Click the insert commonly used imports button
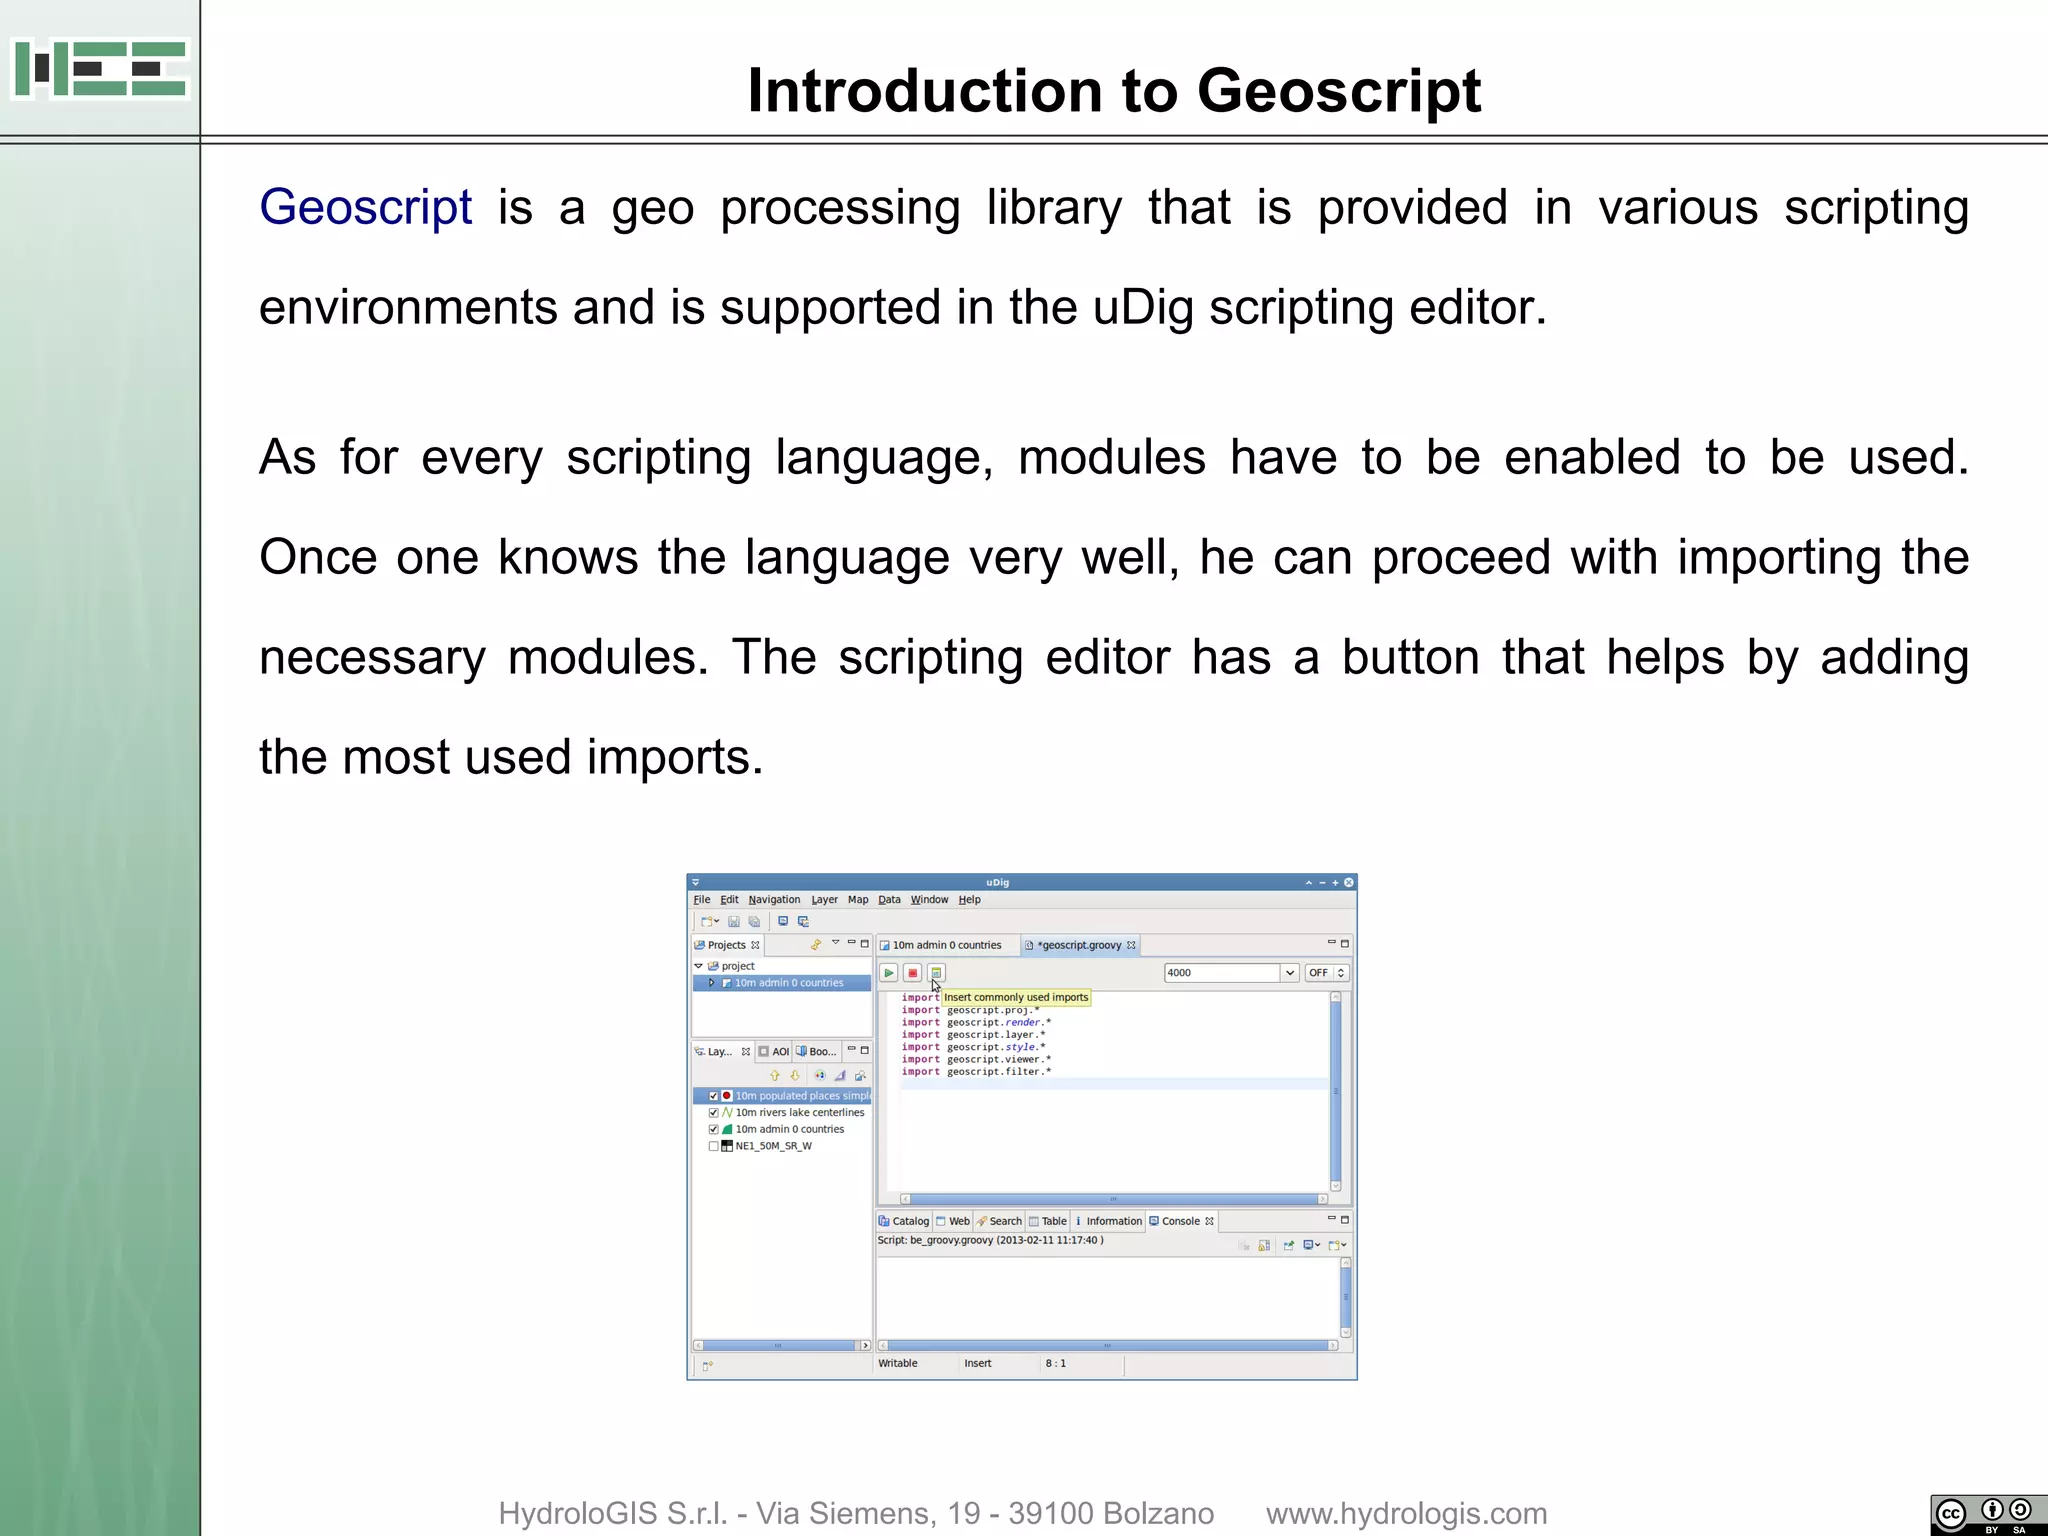Image resolution: width=2048 pixels, height=1536 pixels. 936,972
